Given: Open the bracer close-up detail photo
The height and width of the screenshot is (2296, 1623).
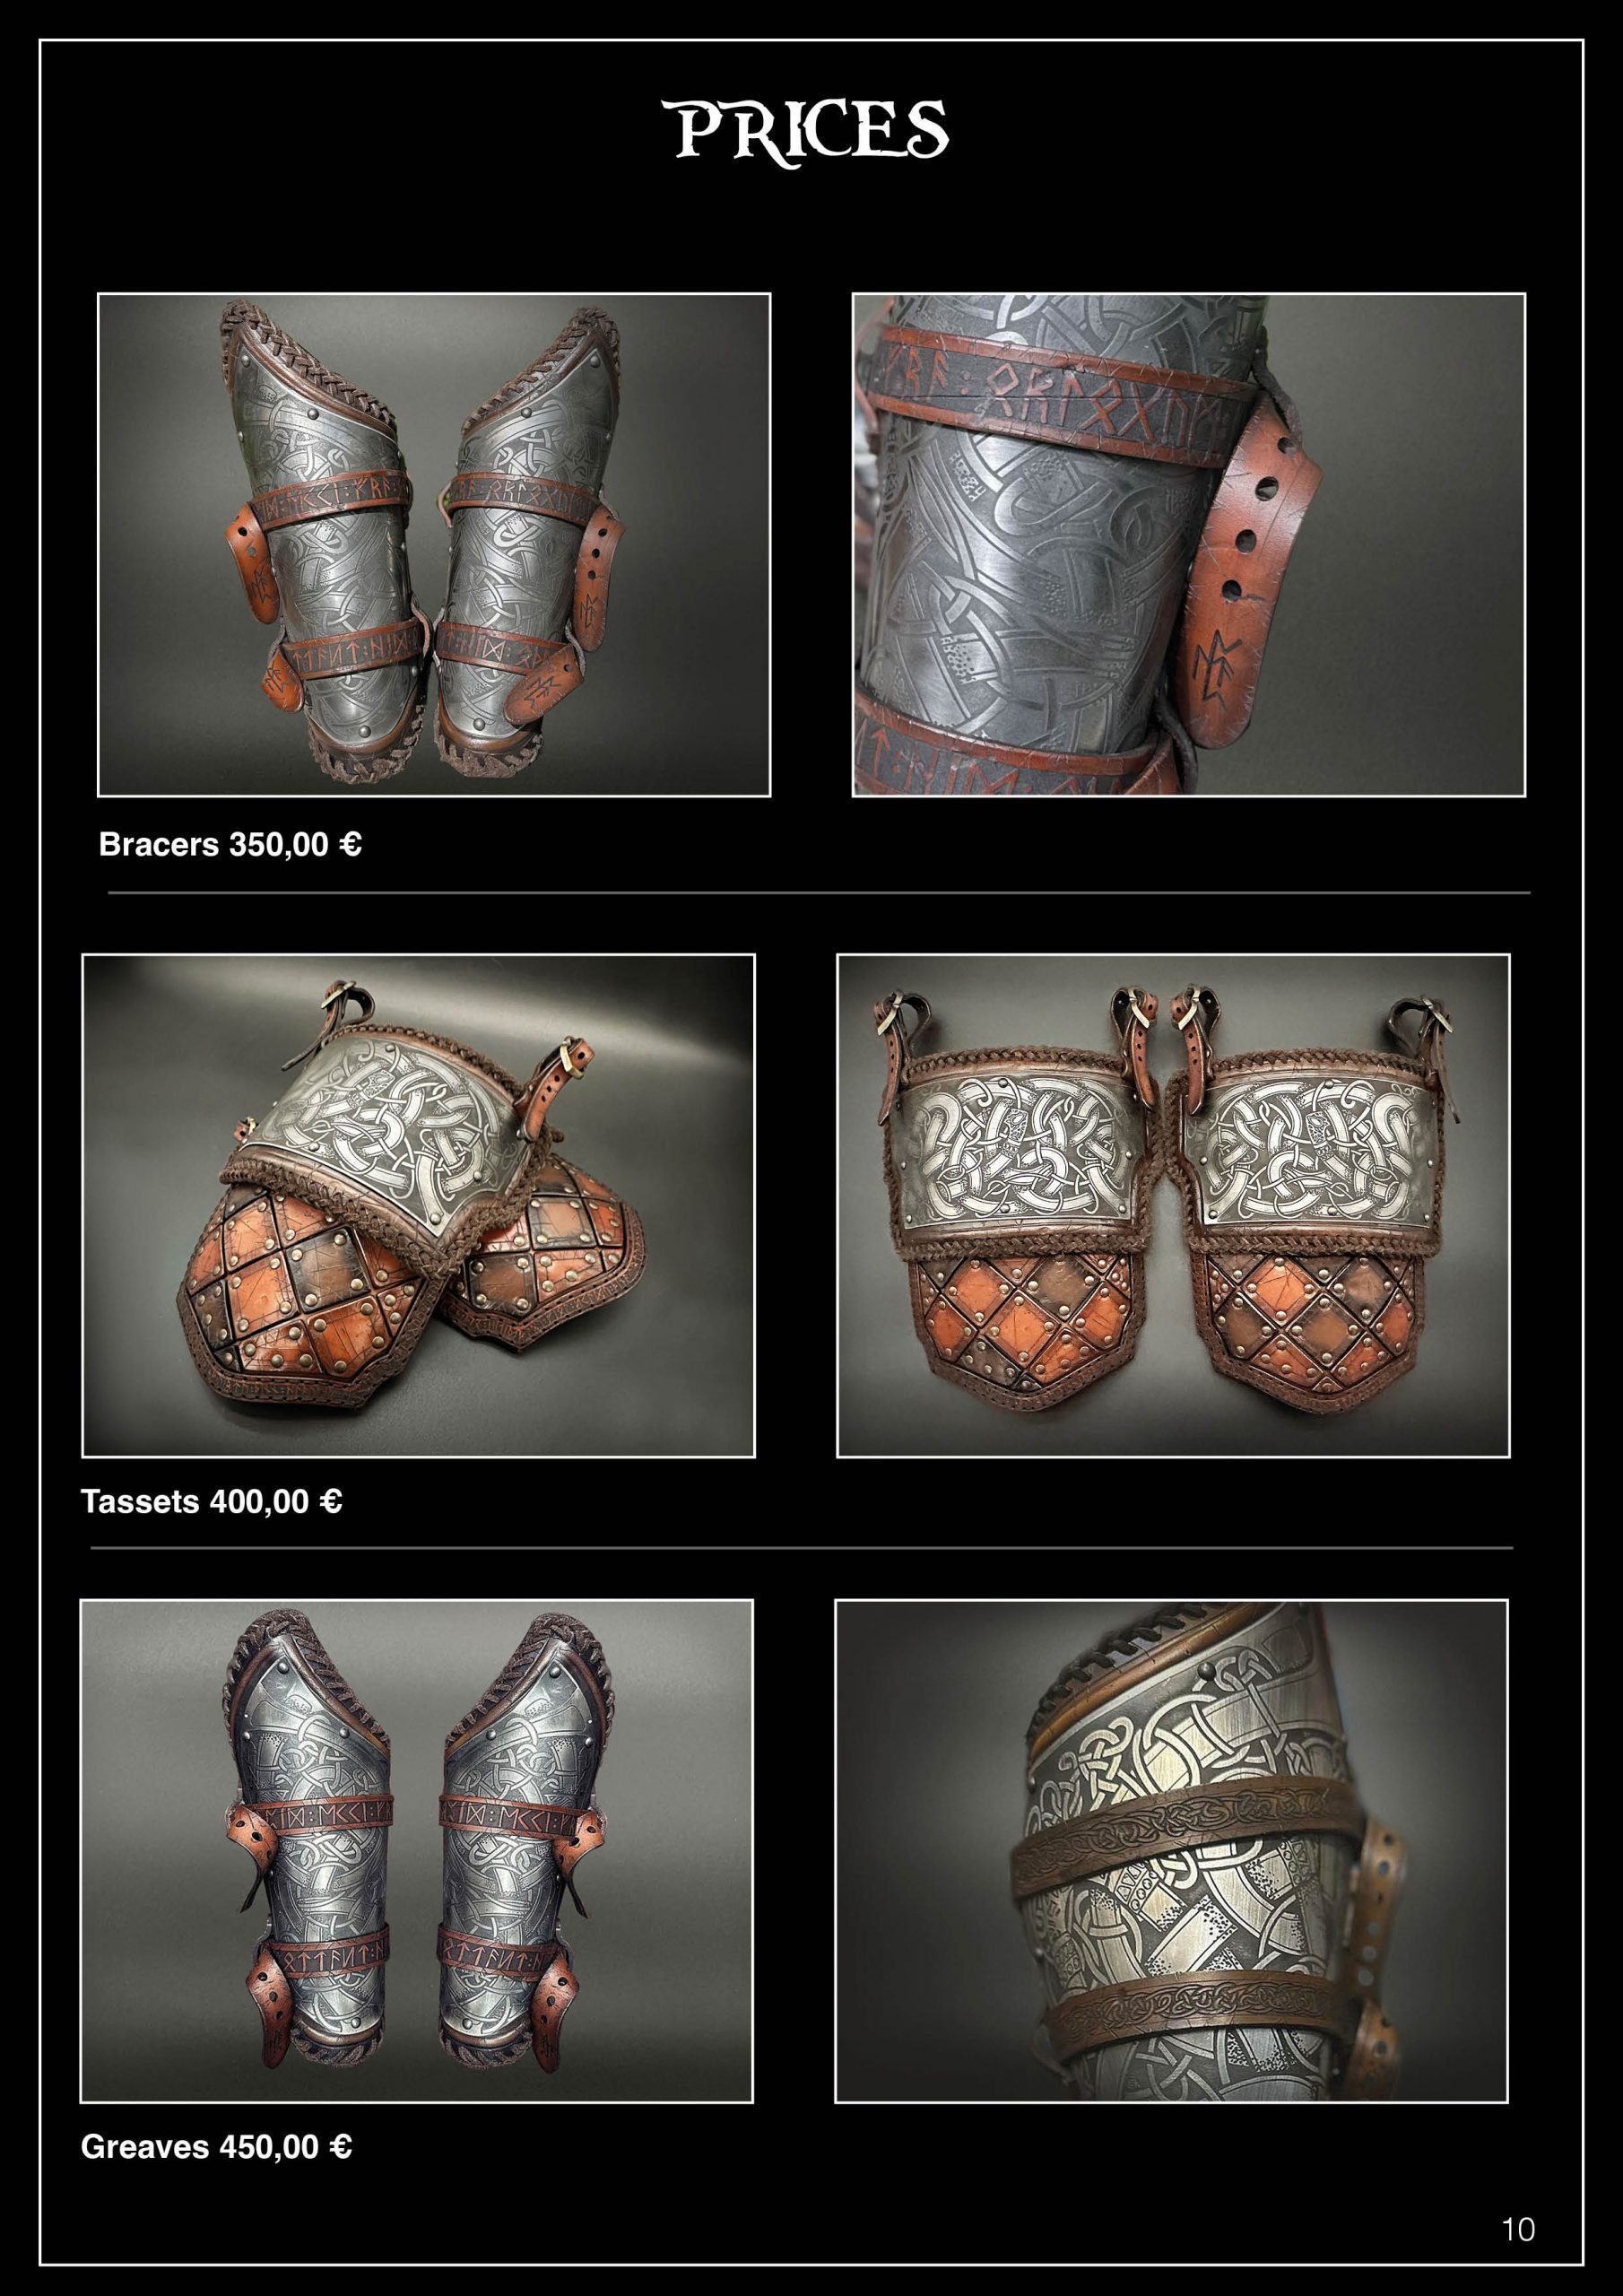Looking at the screenshot, I should tap(1188, 545).
